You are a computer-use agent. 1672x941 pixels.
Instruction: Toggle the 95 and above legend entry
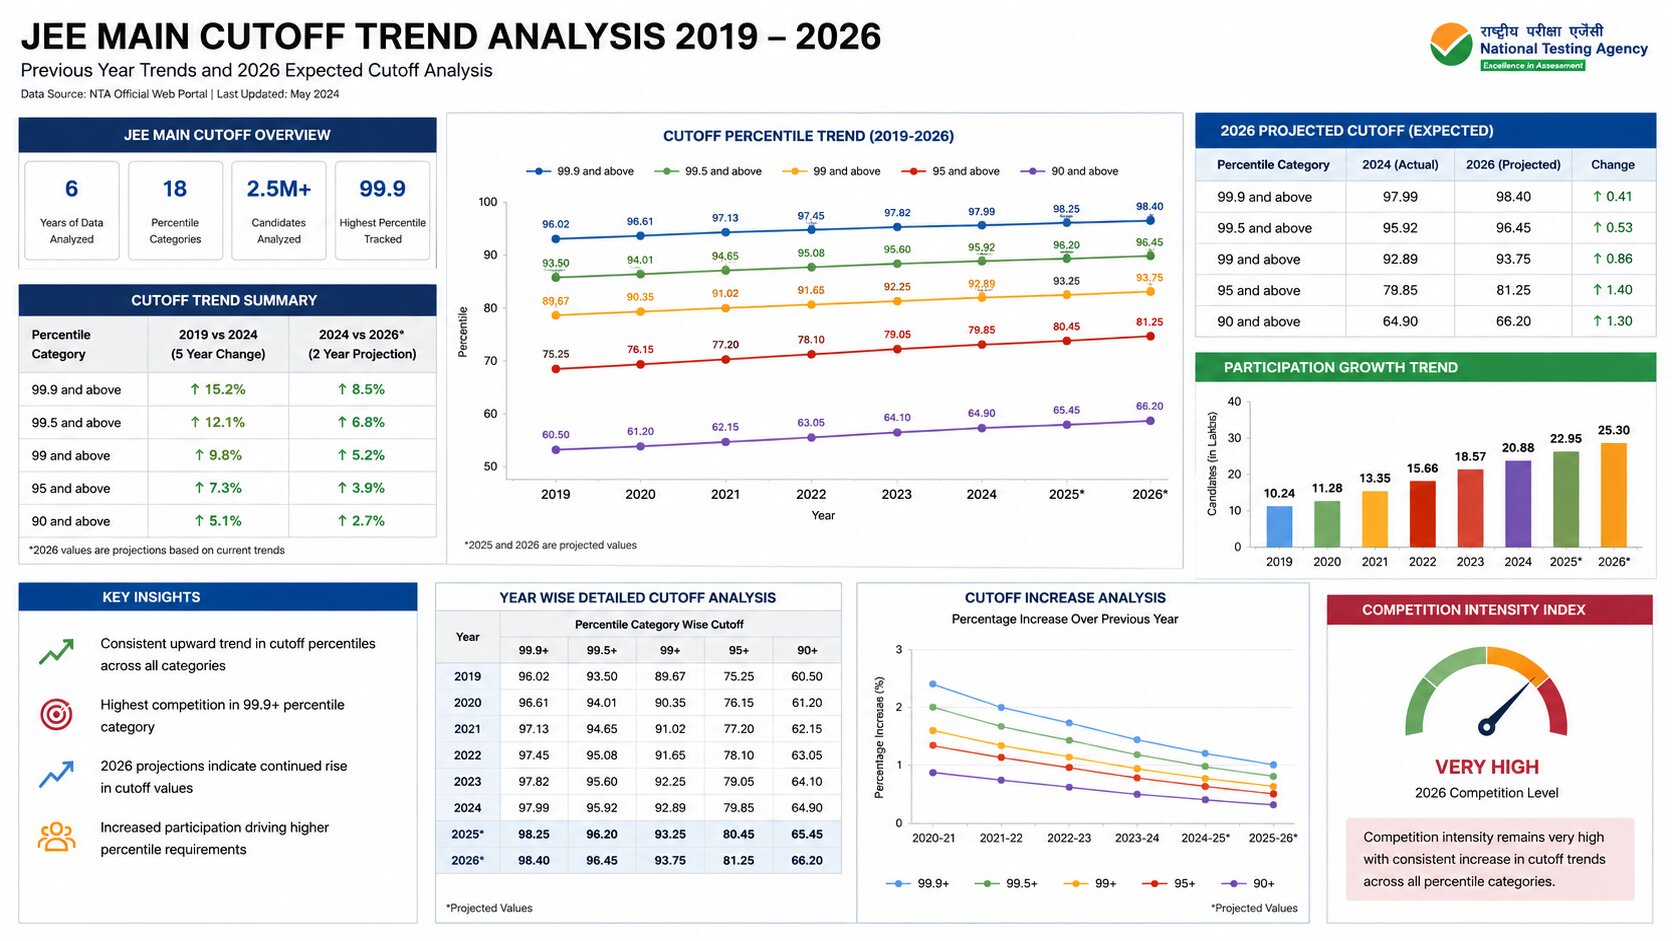tap(950, 171)
